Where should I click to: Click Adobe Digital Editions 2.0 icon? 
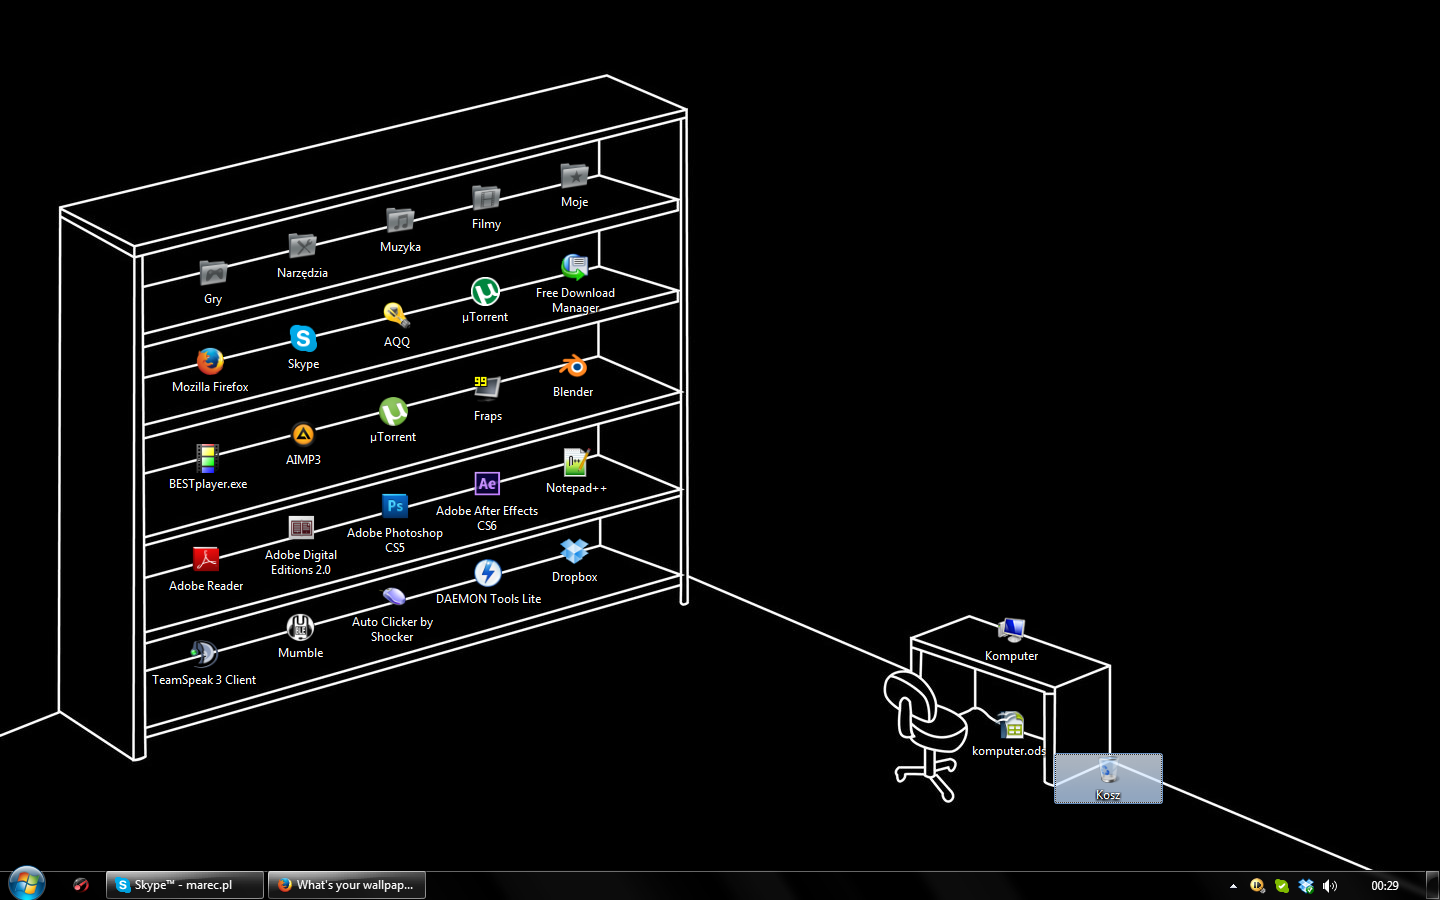[301, 528]
